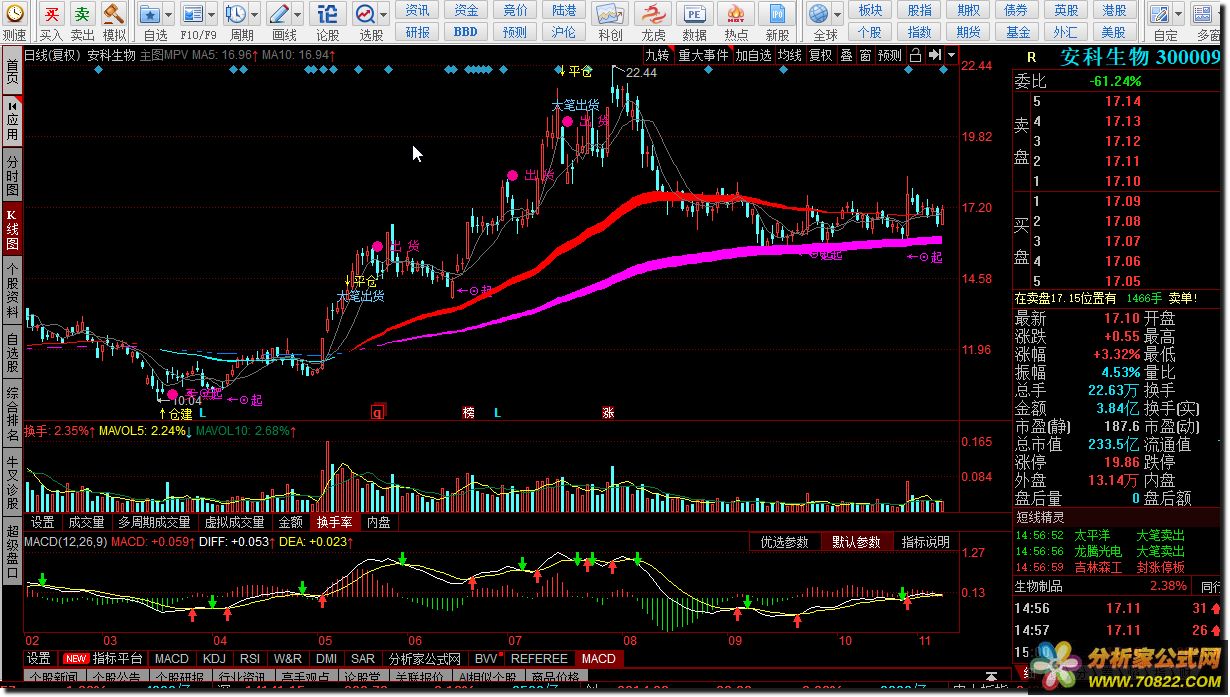Click the 测速 clock icon
Screen dimensions: 1230x697
click(14, 13)
